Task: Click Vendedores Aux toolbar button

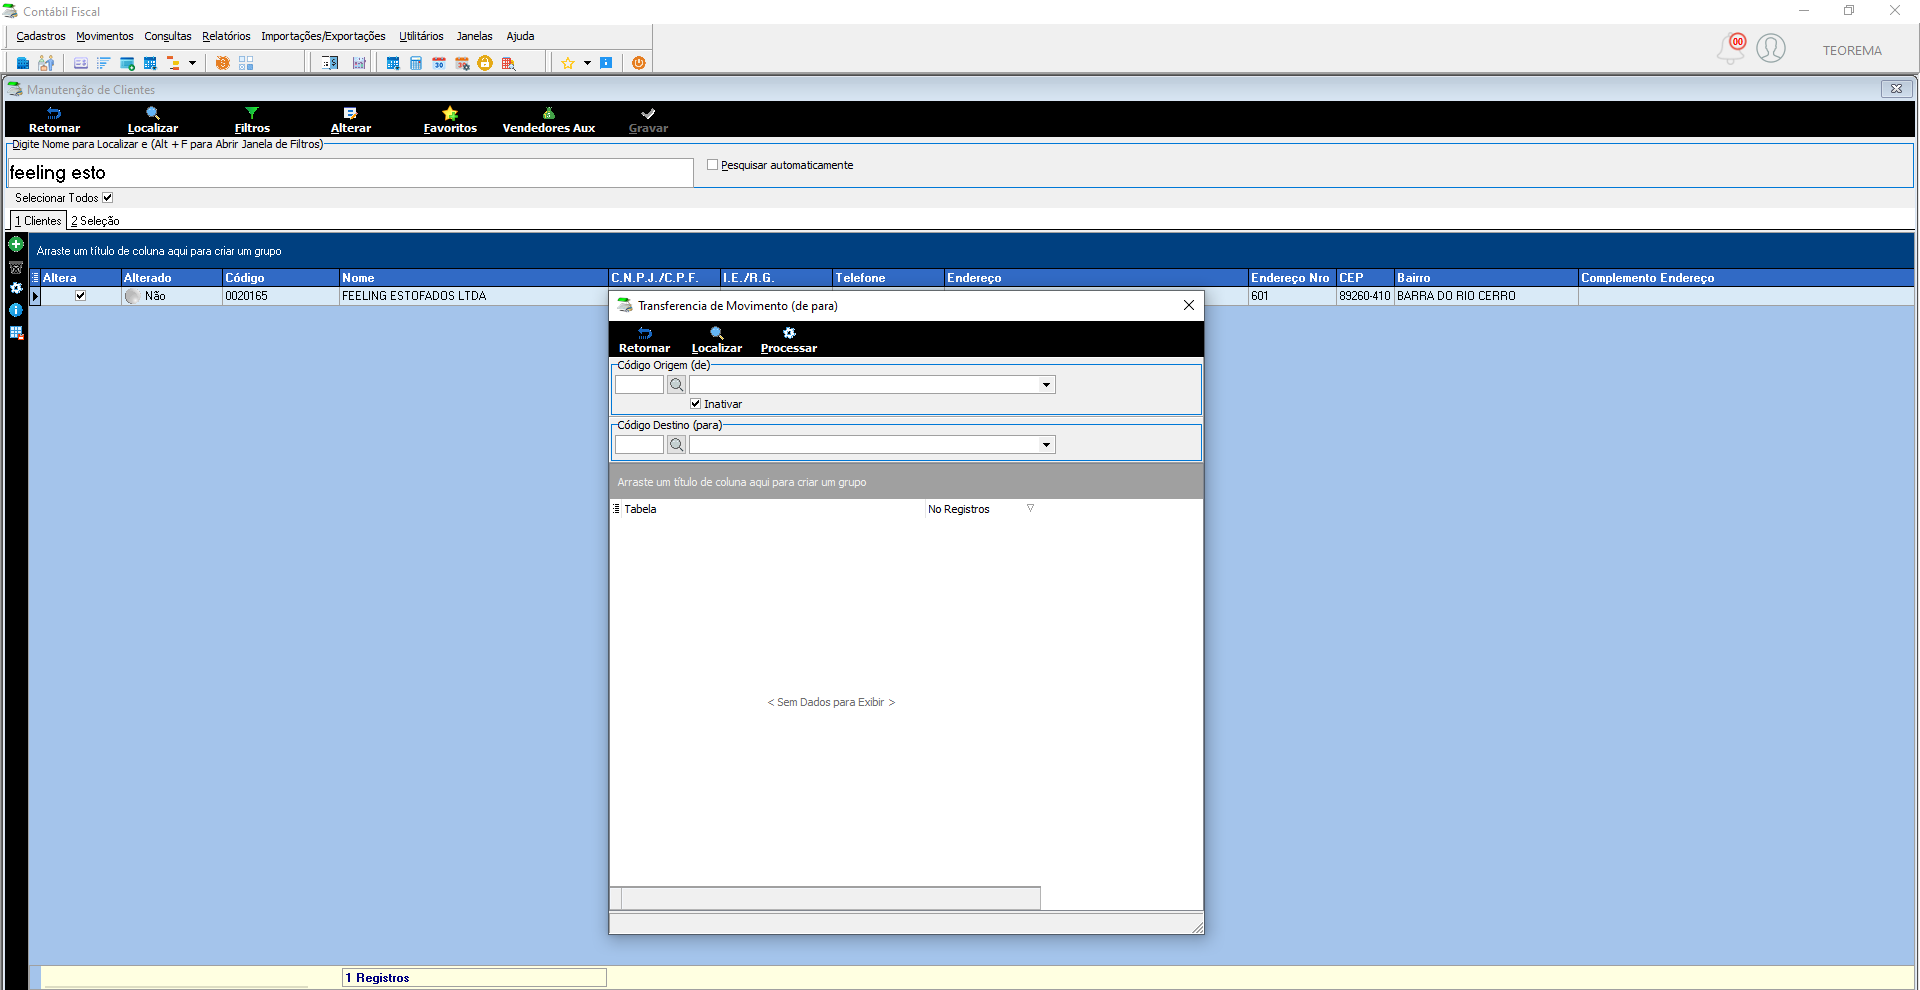Action: click(549, 120)
